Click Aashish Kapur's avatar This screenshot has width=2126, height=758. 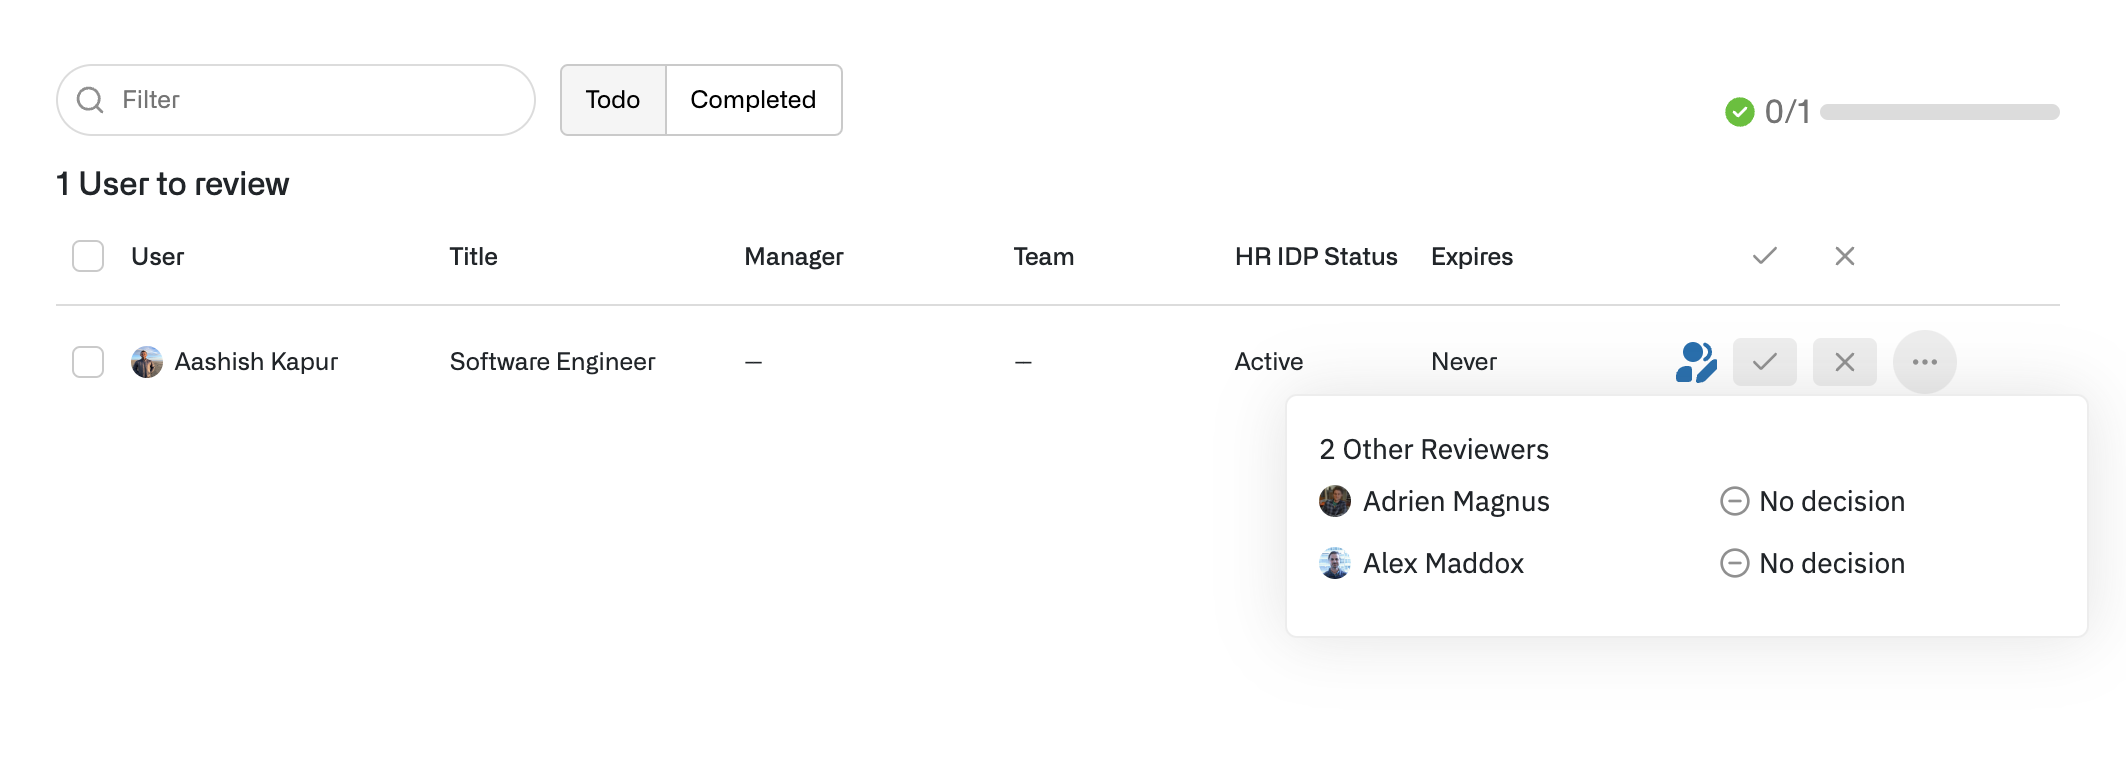(147, 362)
